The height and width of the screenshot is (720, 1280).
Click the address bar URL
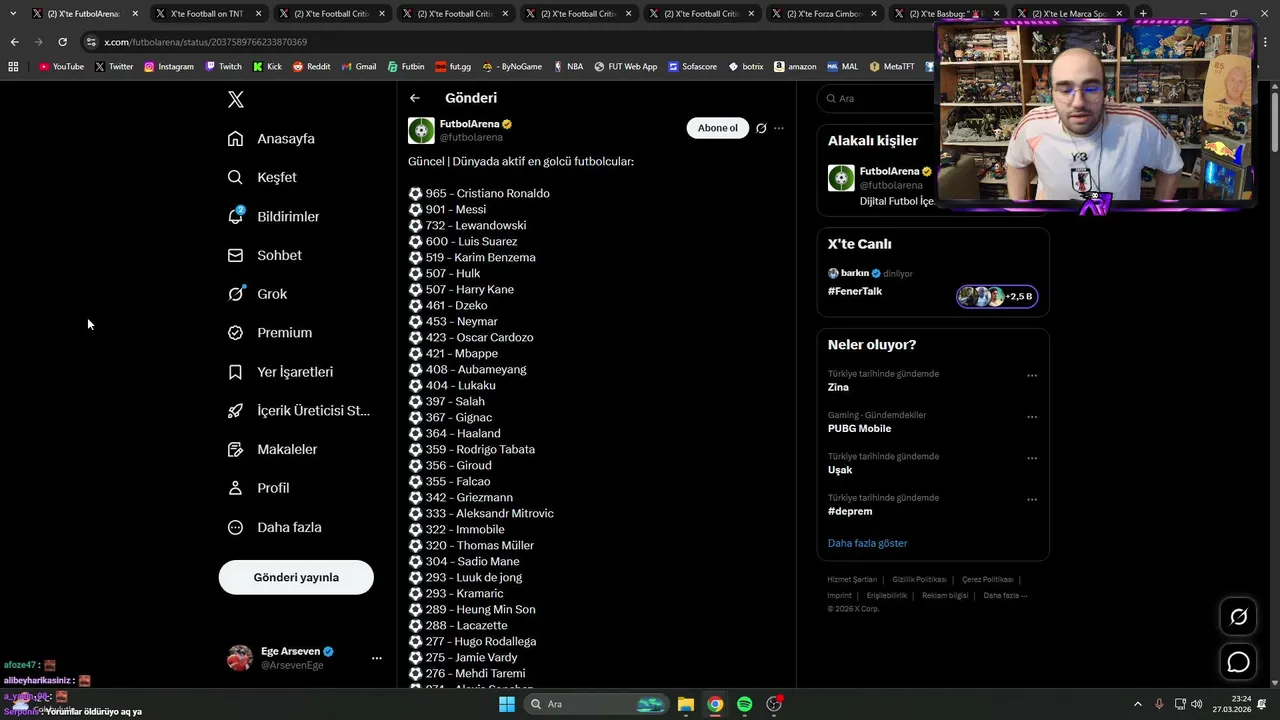click(x=205, y=42)
